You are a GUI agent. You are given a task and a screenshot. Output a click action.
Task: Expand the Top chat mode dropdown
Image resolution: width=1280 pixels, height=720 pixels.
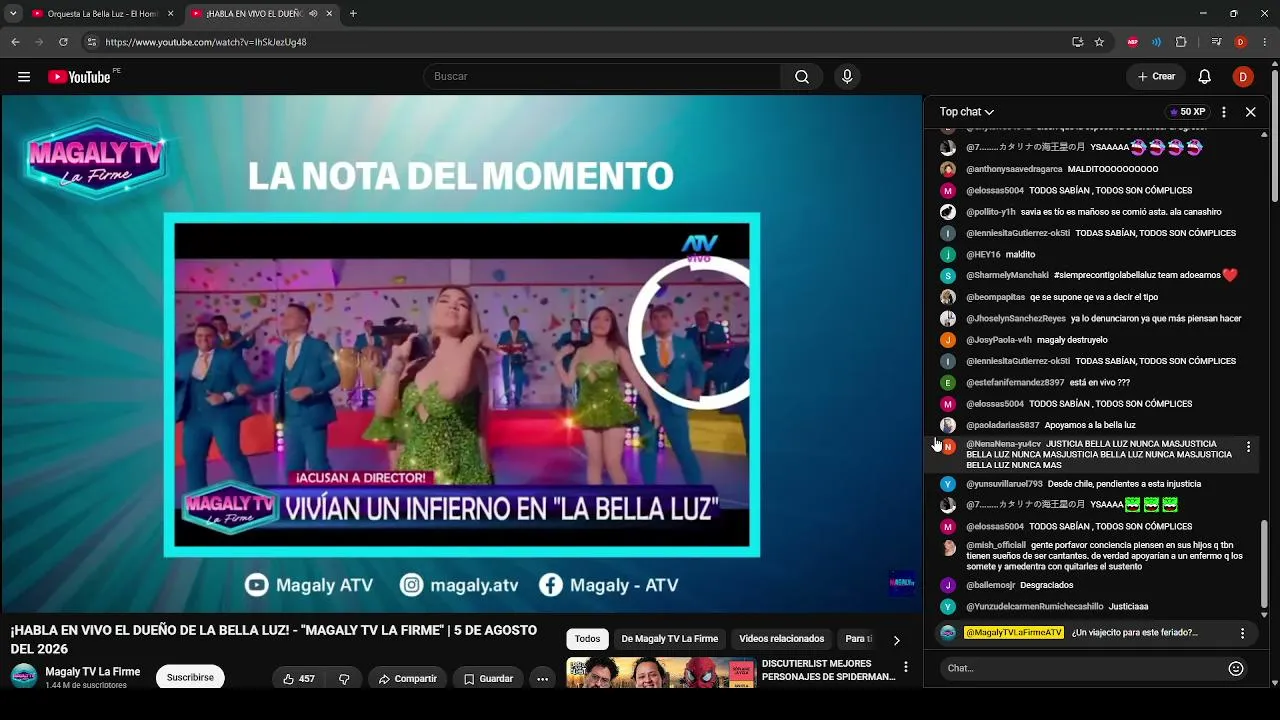point(966,112)
